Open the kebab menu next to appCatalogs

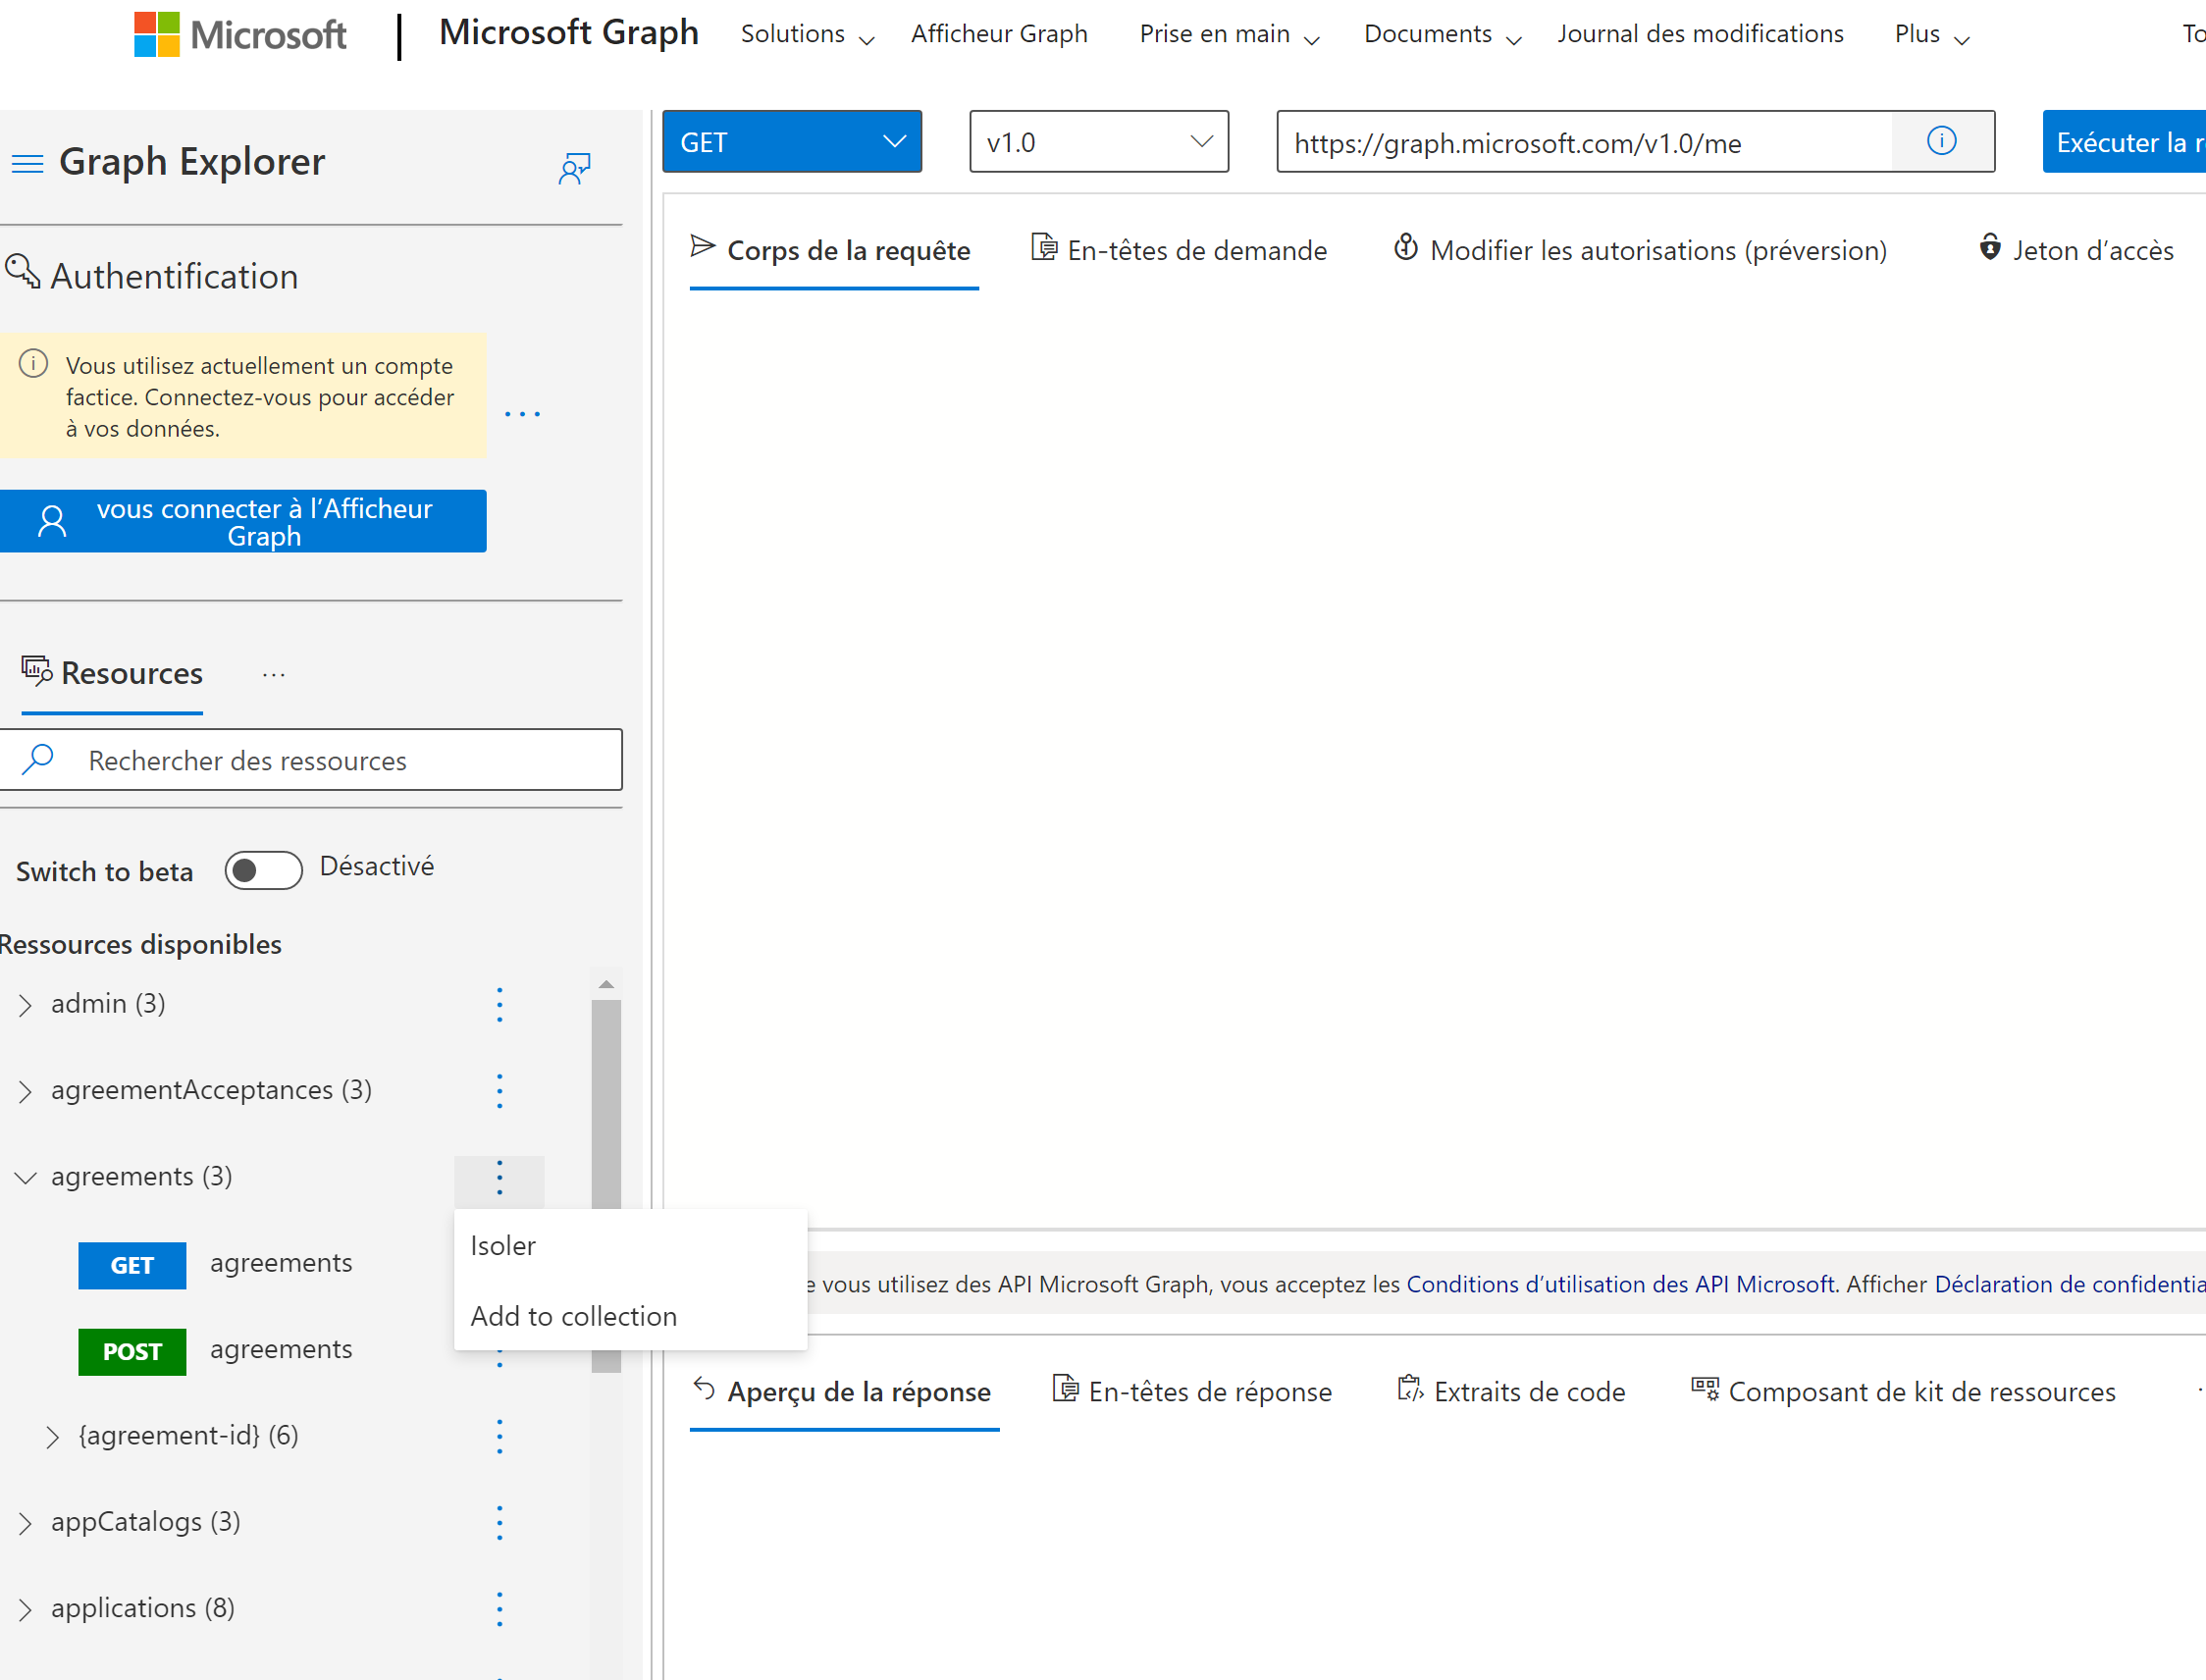point(499,1522)
